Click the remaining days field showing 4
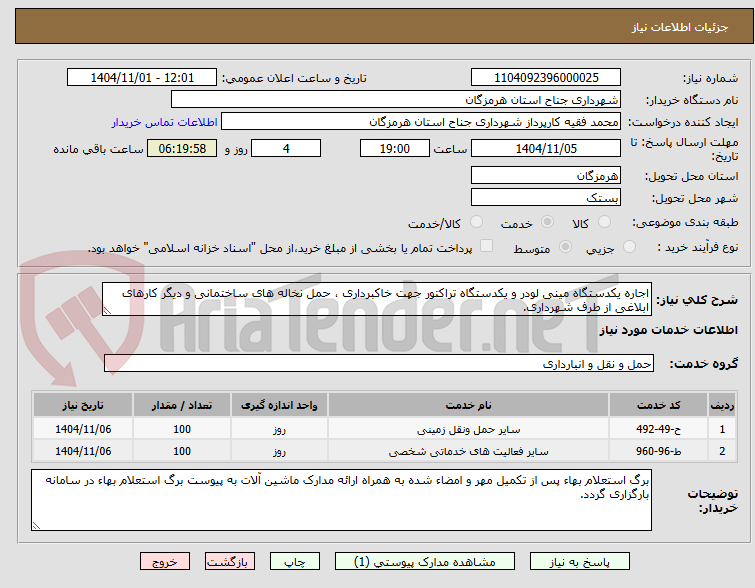 coord(286,148)
